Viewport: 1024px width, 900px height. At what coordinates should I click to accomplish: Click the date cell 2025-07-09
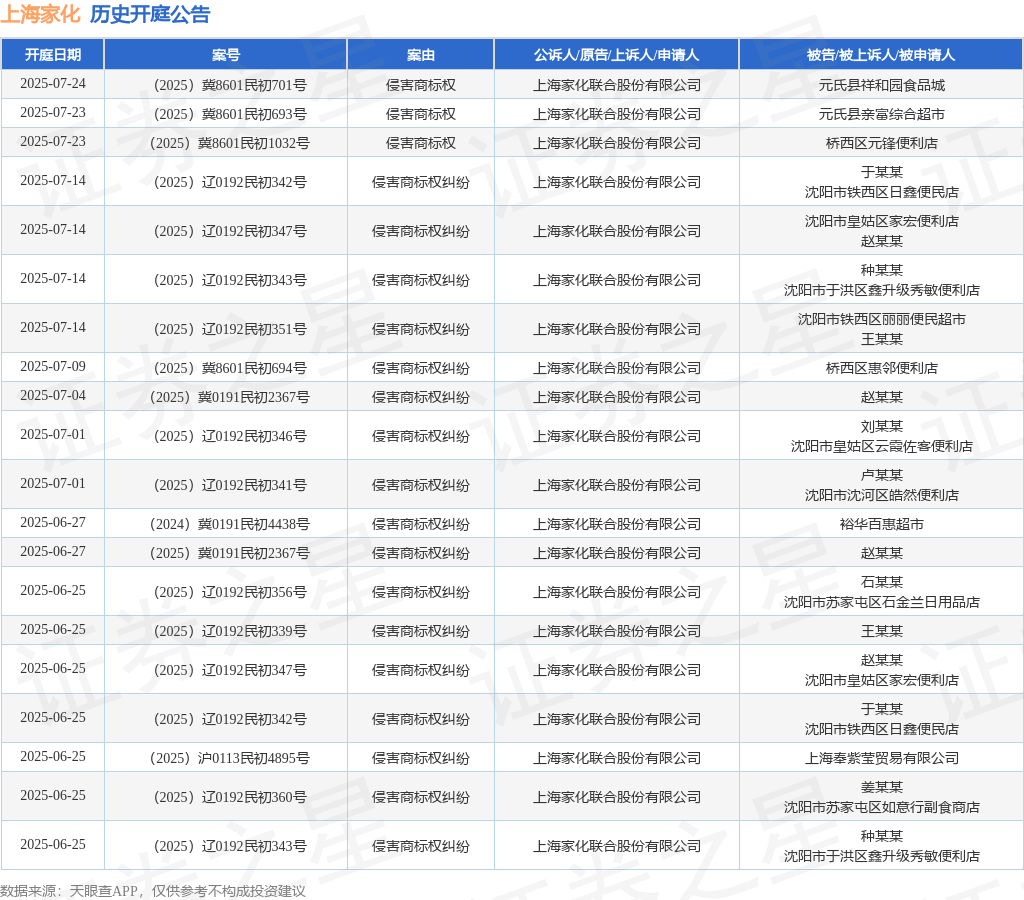[53, 366]
